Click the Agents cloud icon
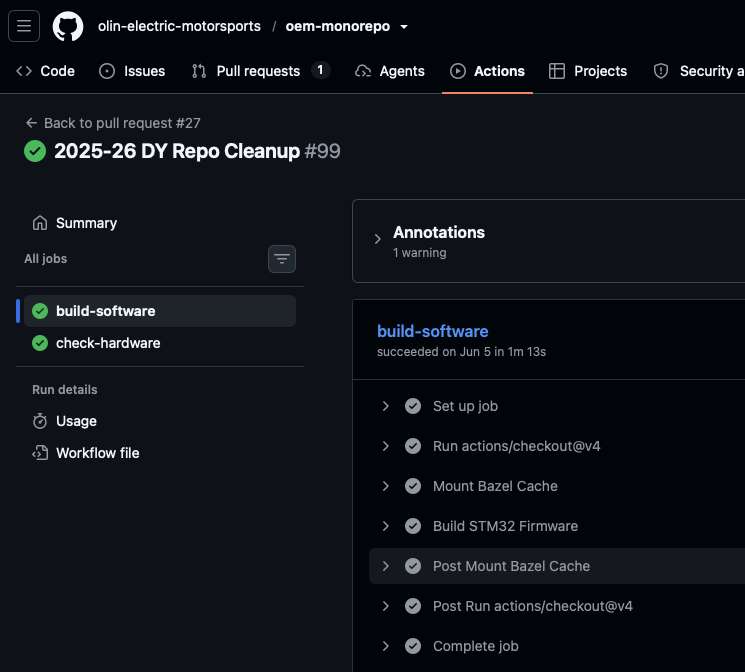Viewport: 745px width, 672px height. click(x=363, y=71)
